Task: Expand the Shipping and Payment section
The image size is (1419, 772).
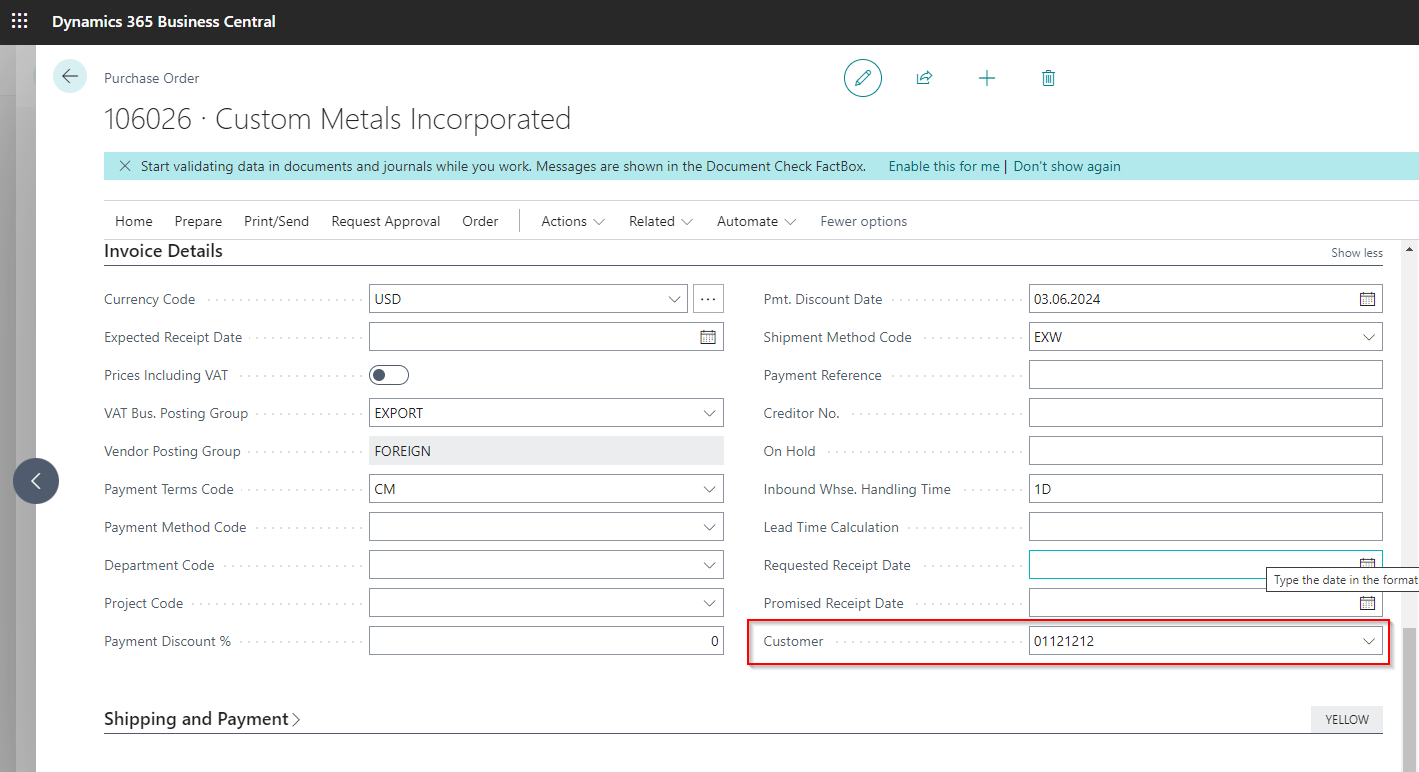Action: [202, 719]
